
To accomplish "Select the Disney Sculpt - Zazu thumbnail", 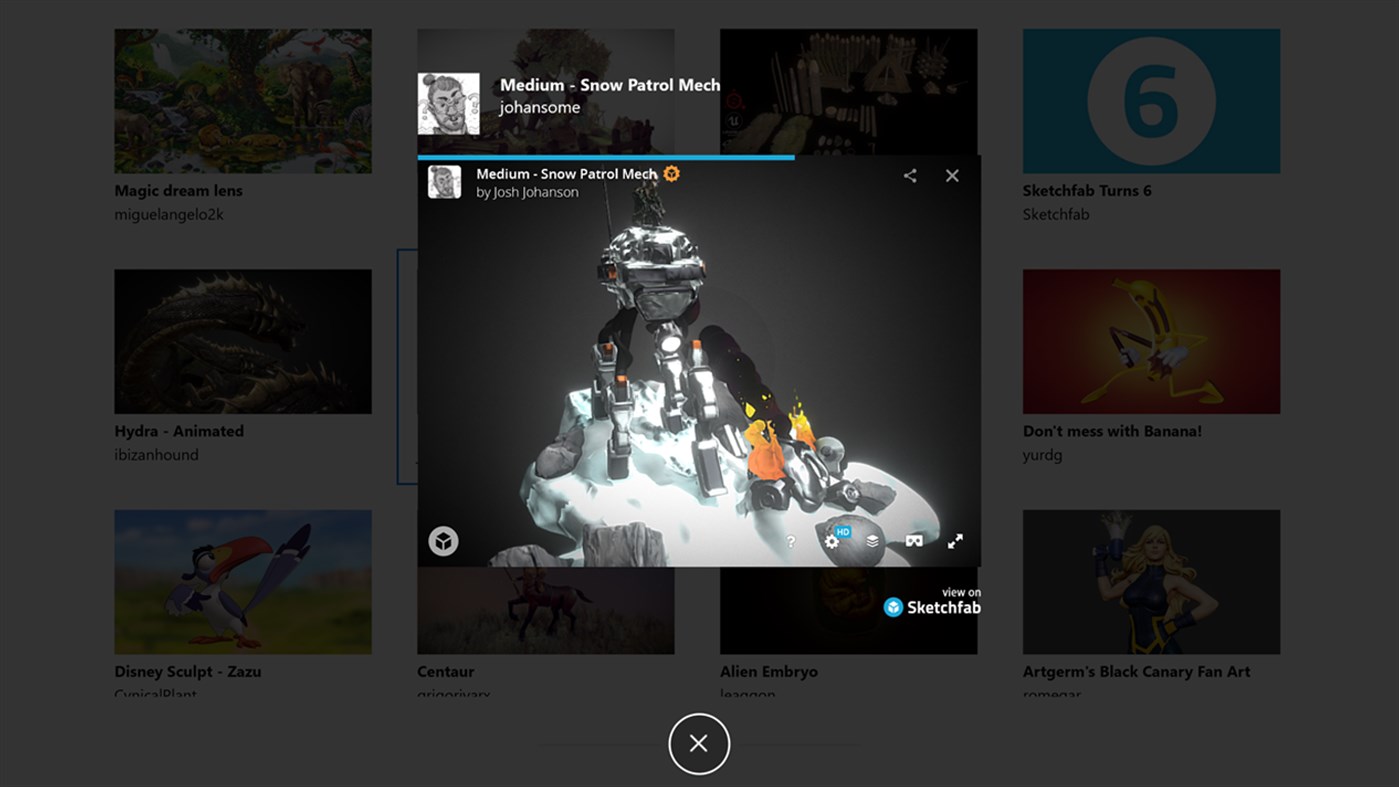I will [243, 581].
